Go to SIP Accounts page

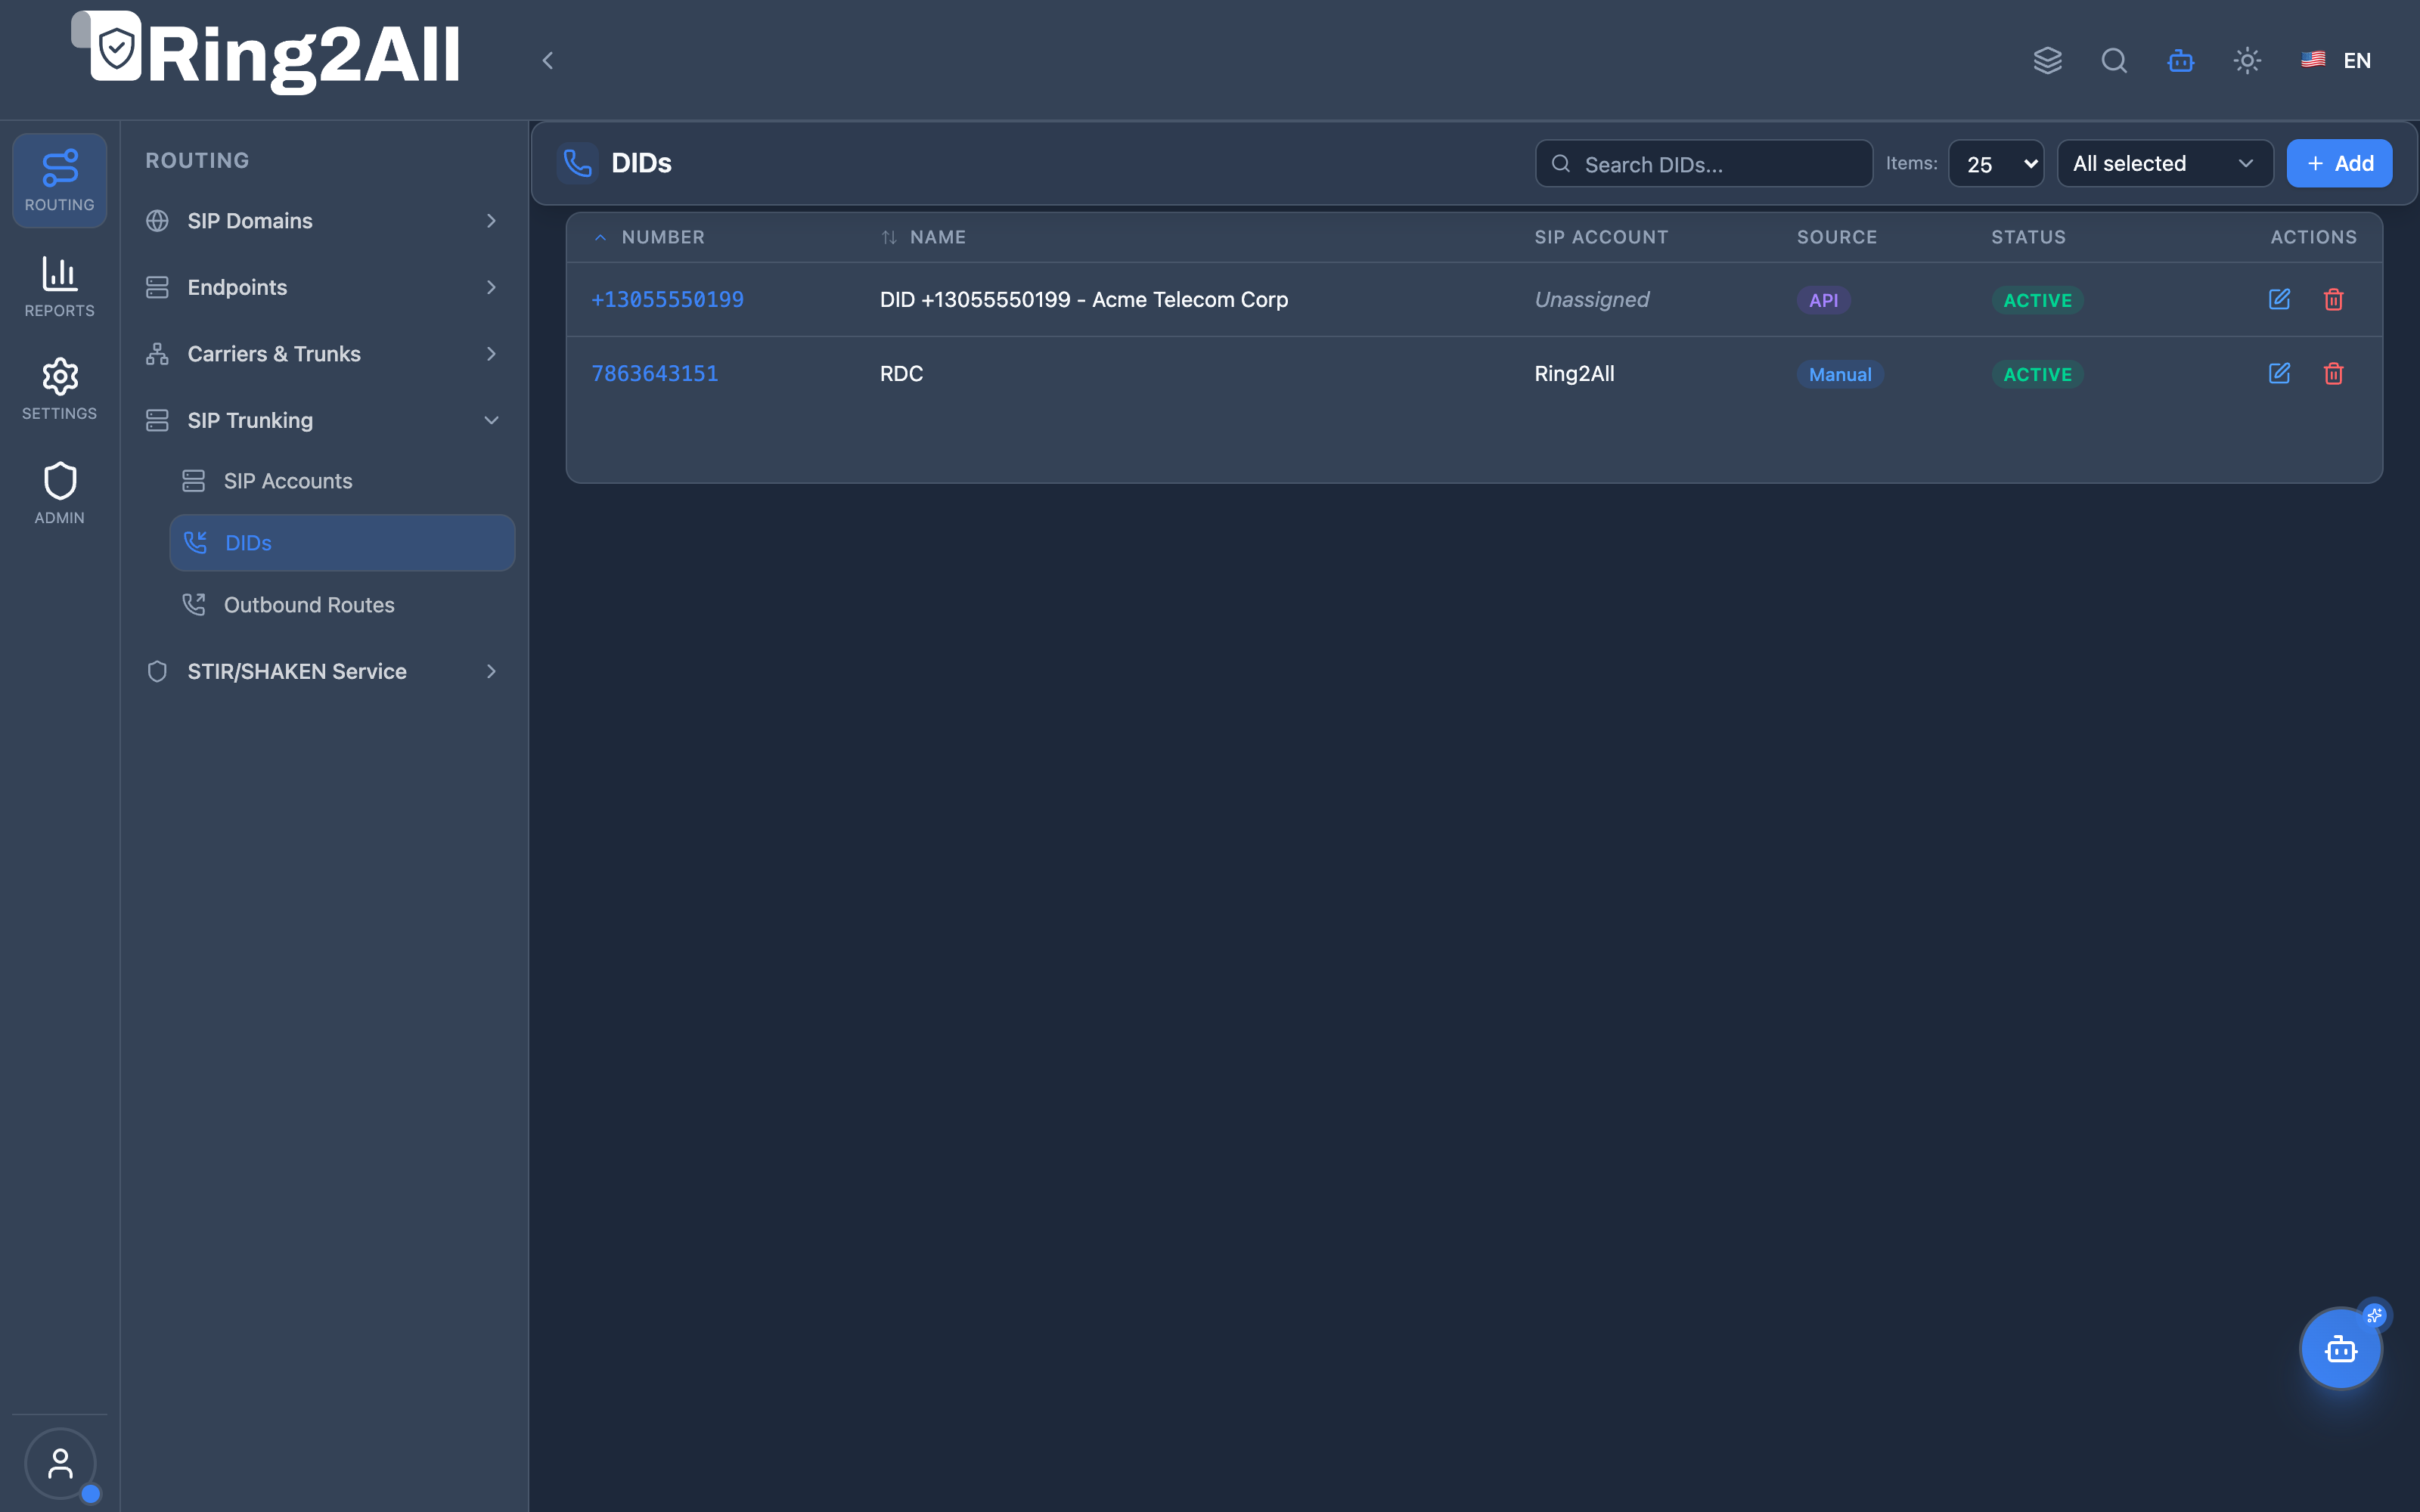(342, 481)
